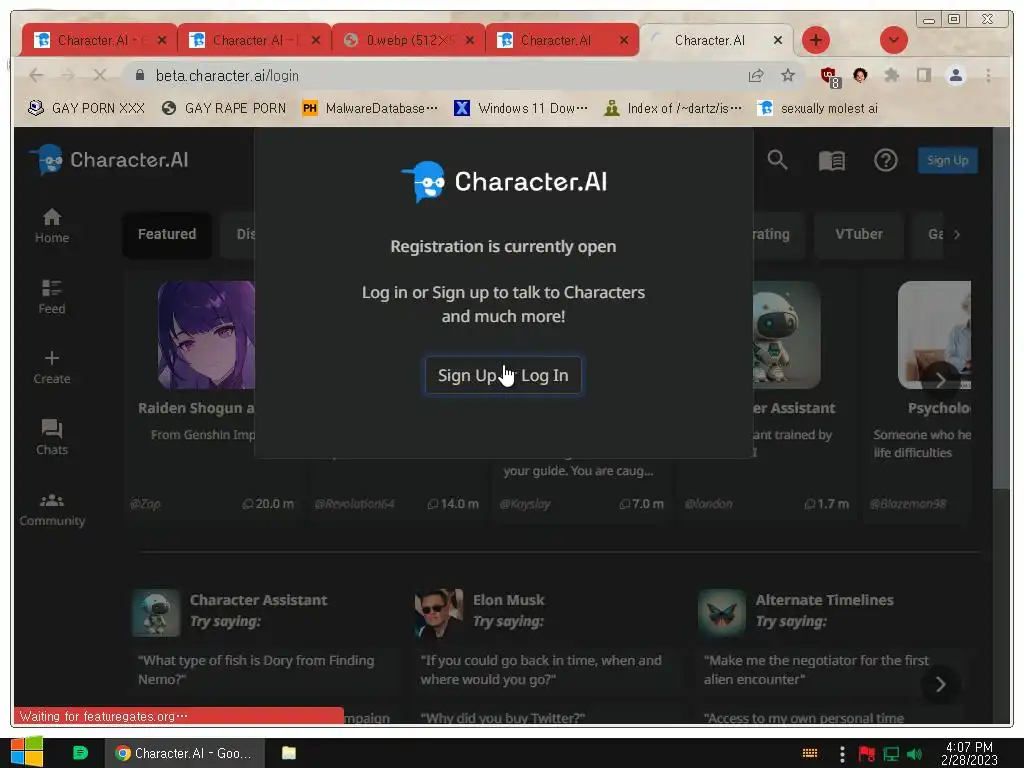Open the MalwareDatabase bookmark
The height and width of the screenshot is (768, 1024).
click(x=370, y=108)
